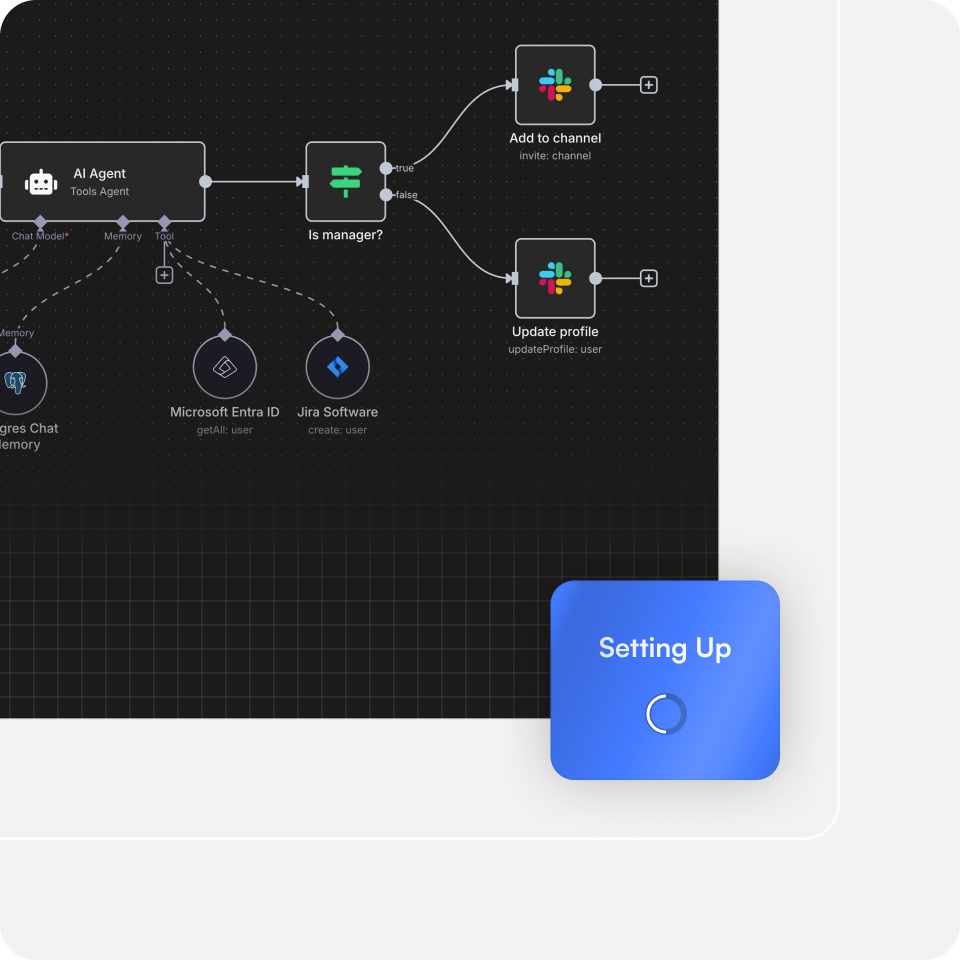The height and width of the screenshot is (960, 960).
Task: Click the Add to channel output port
Action: click(x=595, y=85)
